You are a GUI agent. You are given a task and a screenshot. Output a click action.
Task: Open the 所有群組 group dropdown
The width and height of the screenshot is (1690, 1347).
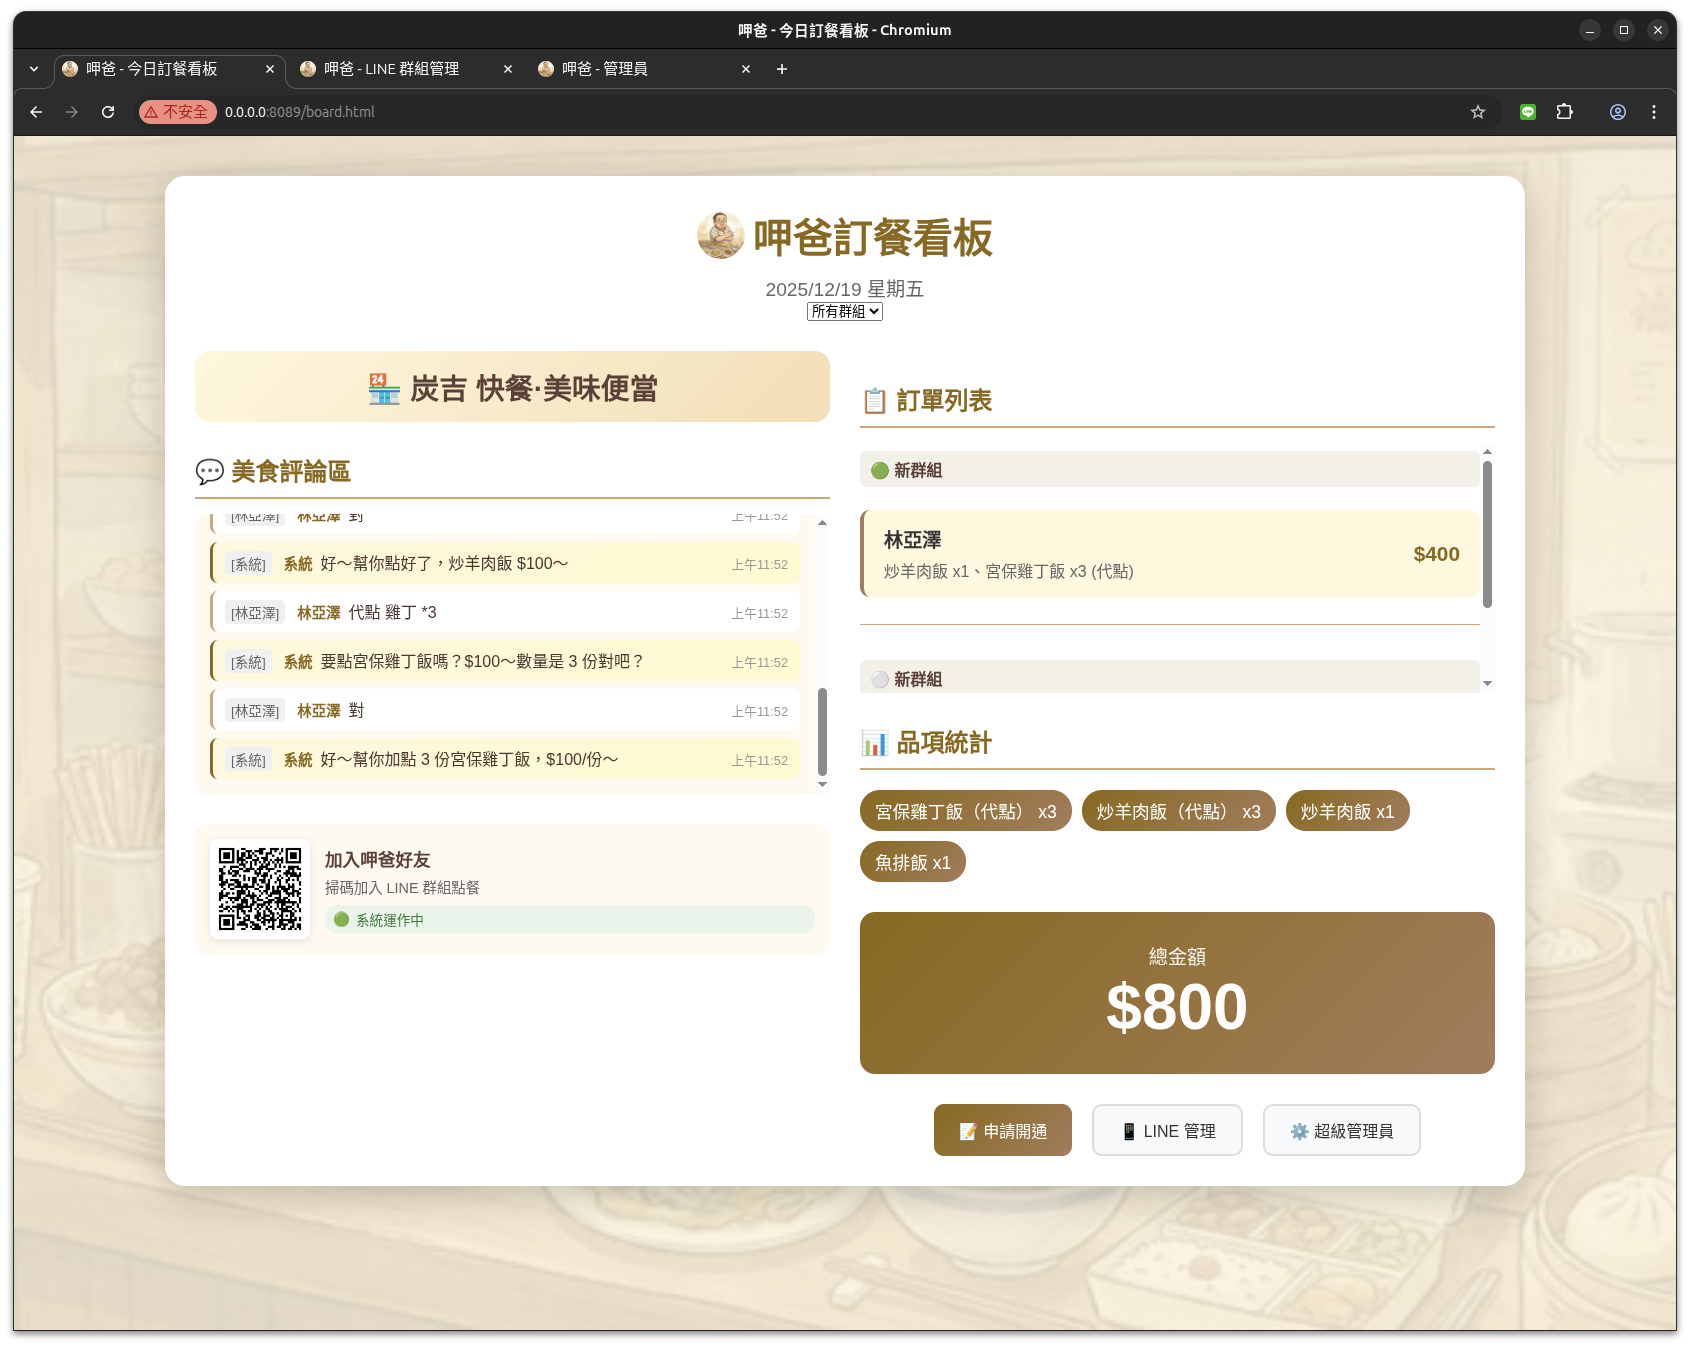click(844, 311)
